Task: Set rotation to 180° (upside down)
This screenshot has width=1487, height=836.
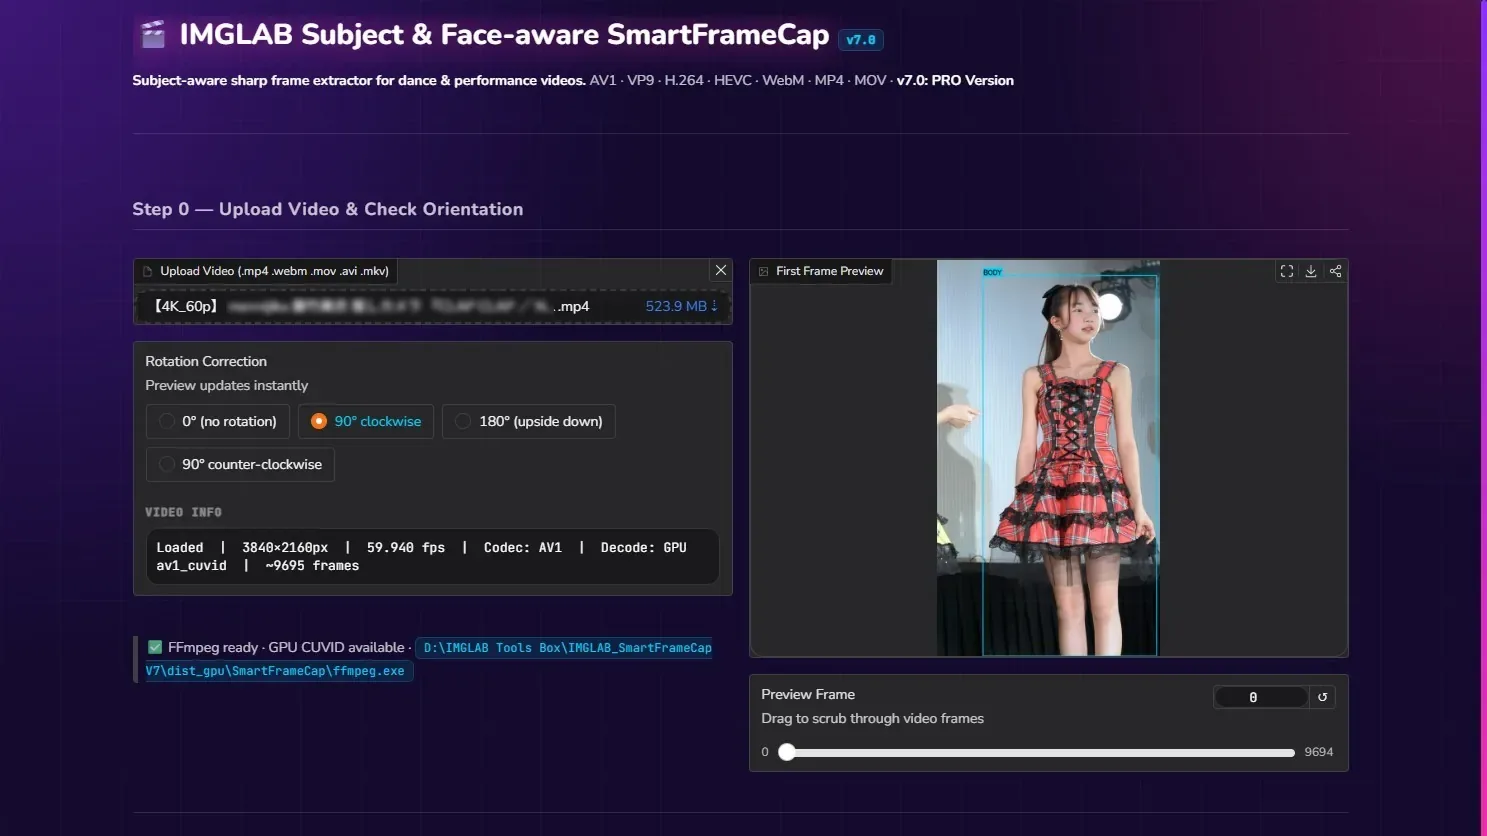Action: pos(528,421)
